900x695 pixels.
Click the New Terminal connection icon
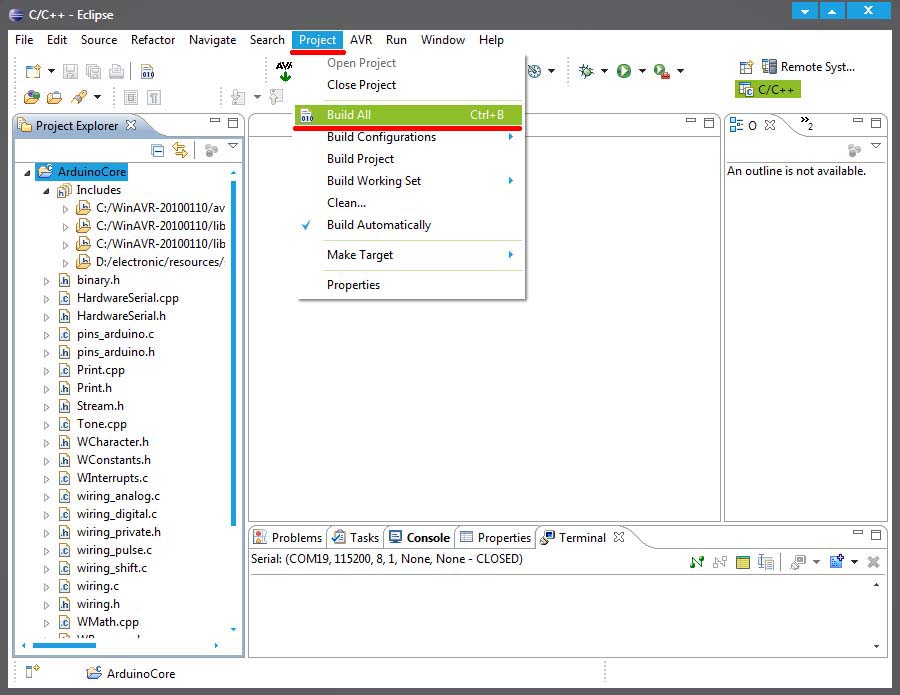[837, 561]
